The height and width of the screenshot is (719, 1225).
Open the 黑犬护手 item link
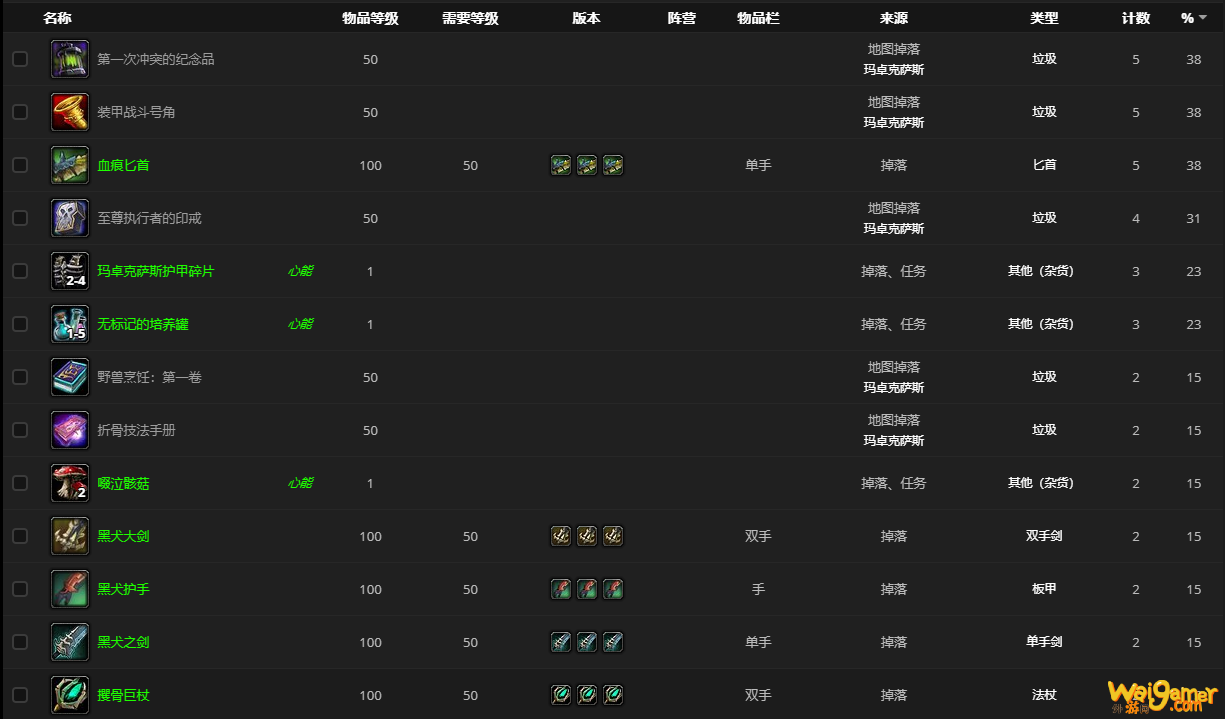tap(123, 589)
